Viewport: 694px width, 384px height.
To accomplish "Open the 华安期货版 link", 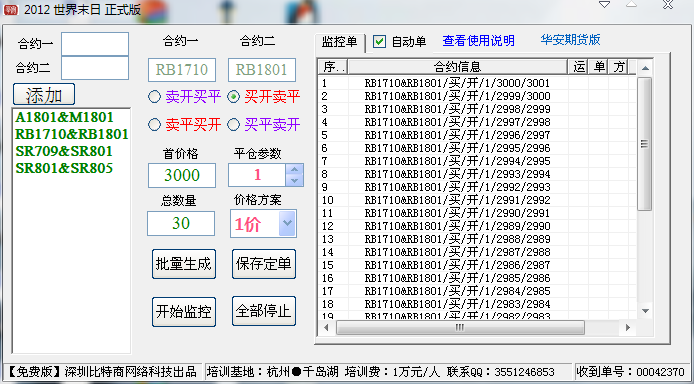I will (570, 40).
